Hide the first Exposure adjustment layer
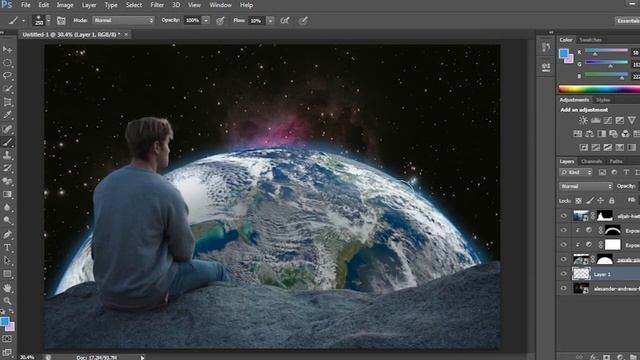The height and width of the screenshot is (360, 640). point(564,230)
